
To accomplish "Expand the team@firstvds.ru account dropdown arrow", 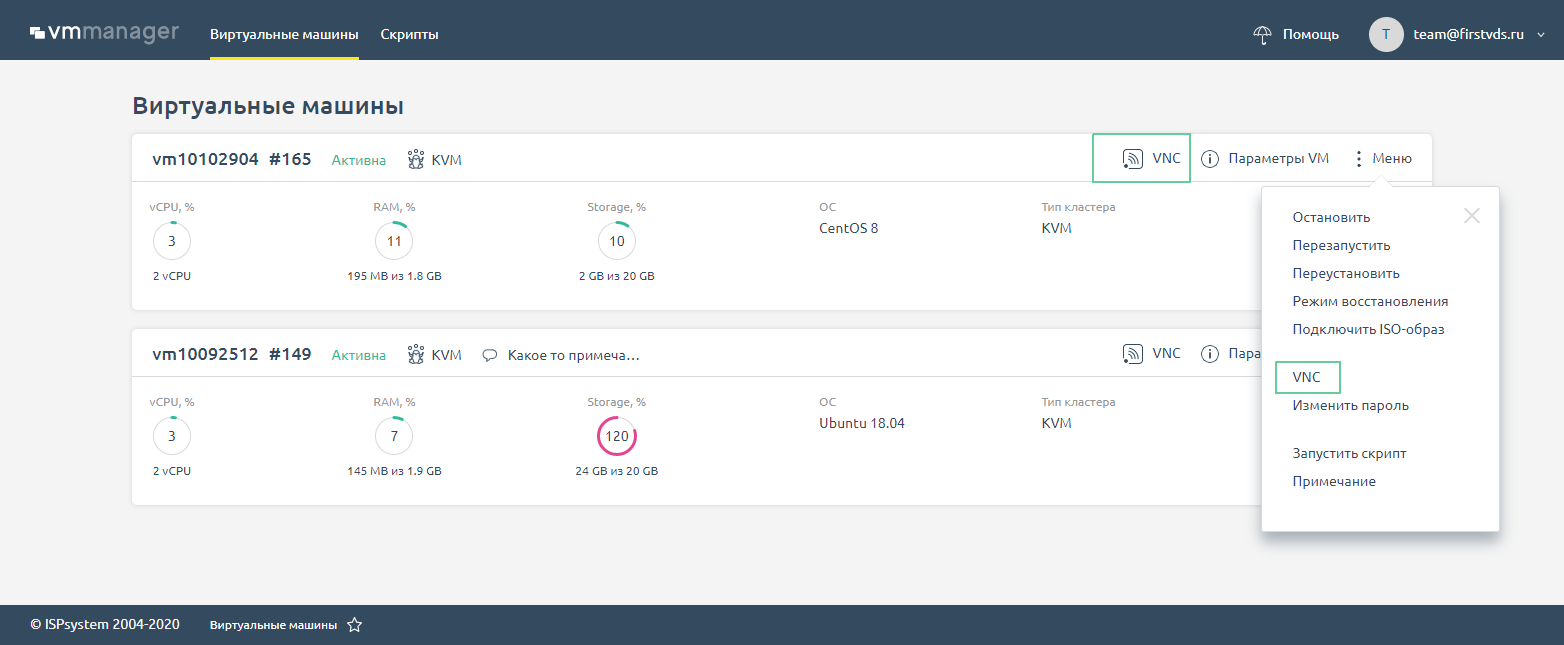I will point(1540,35).
